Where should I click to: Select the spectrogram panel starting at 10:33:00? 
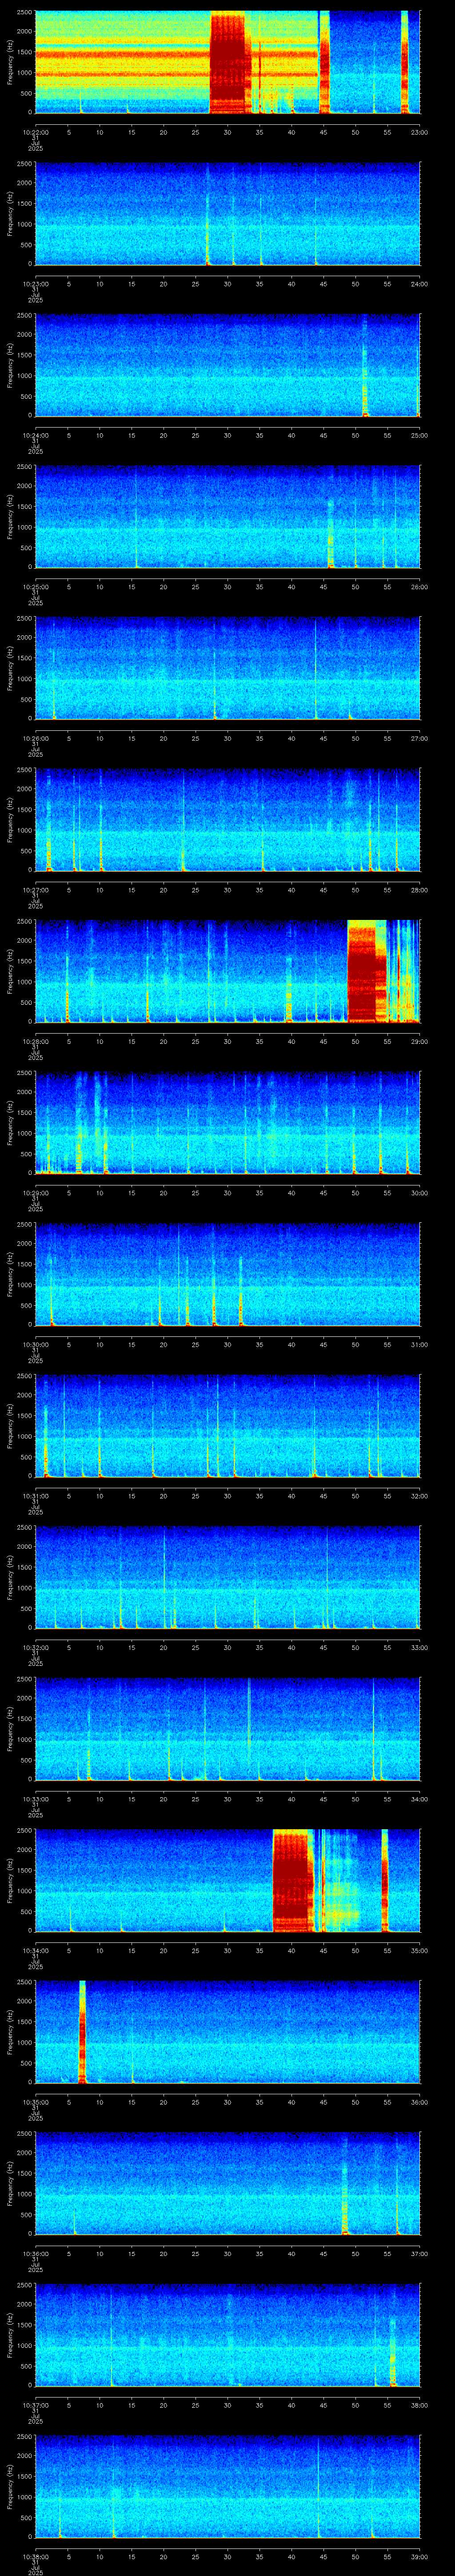[227, 1729]
